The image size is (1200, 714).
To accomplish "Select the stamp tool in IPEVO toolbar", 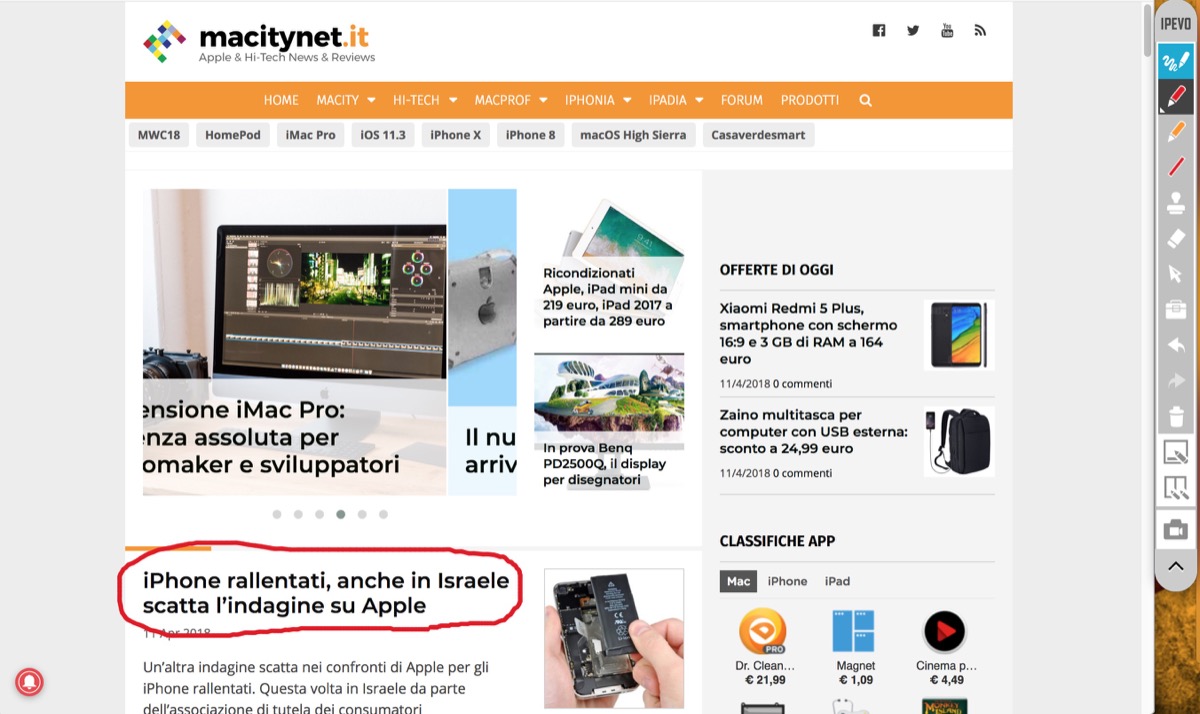I will pos(1176,203).
